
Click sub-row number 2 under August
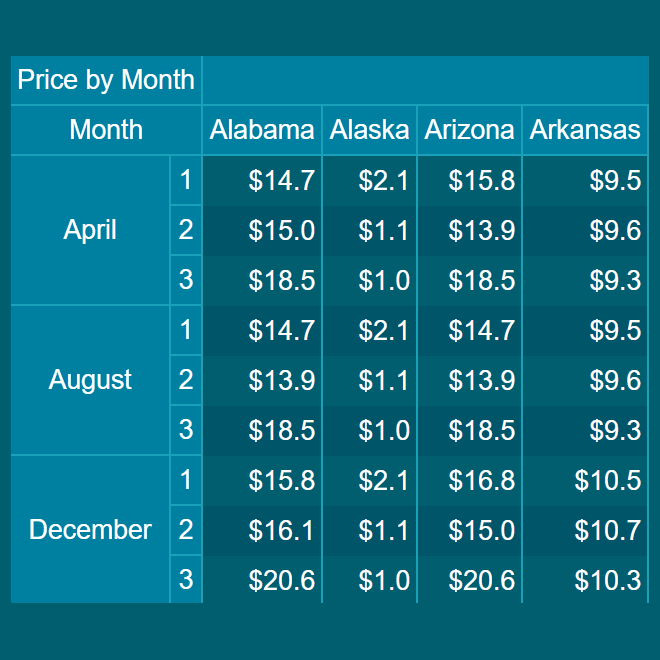coord(186,380)
